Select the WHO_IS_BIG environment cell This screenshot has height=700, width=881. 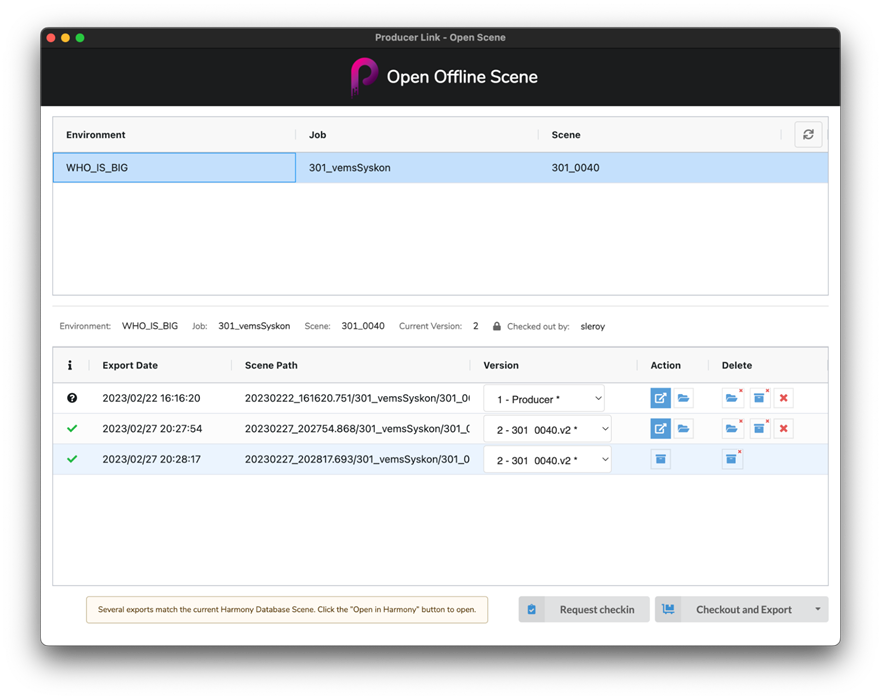[174, 167]
